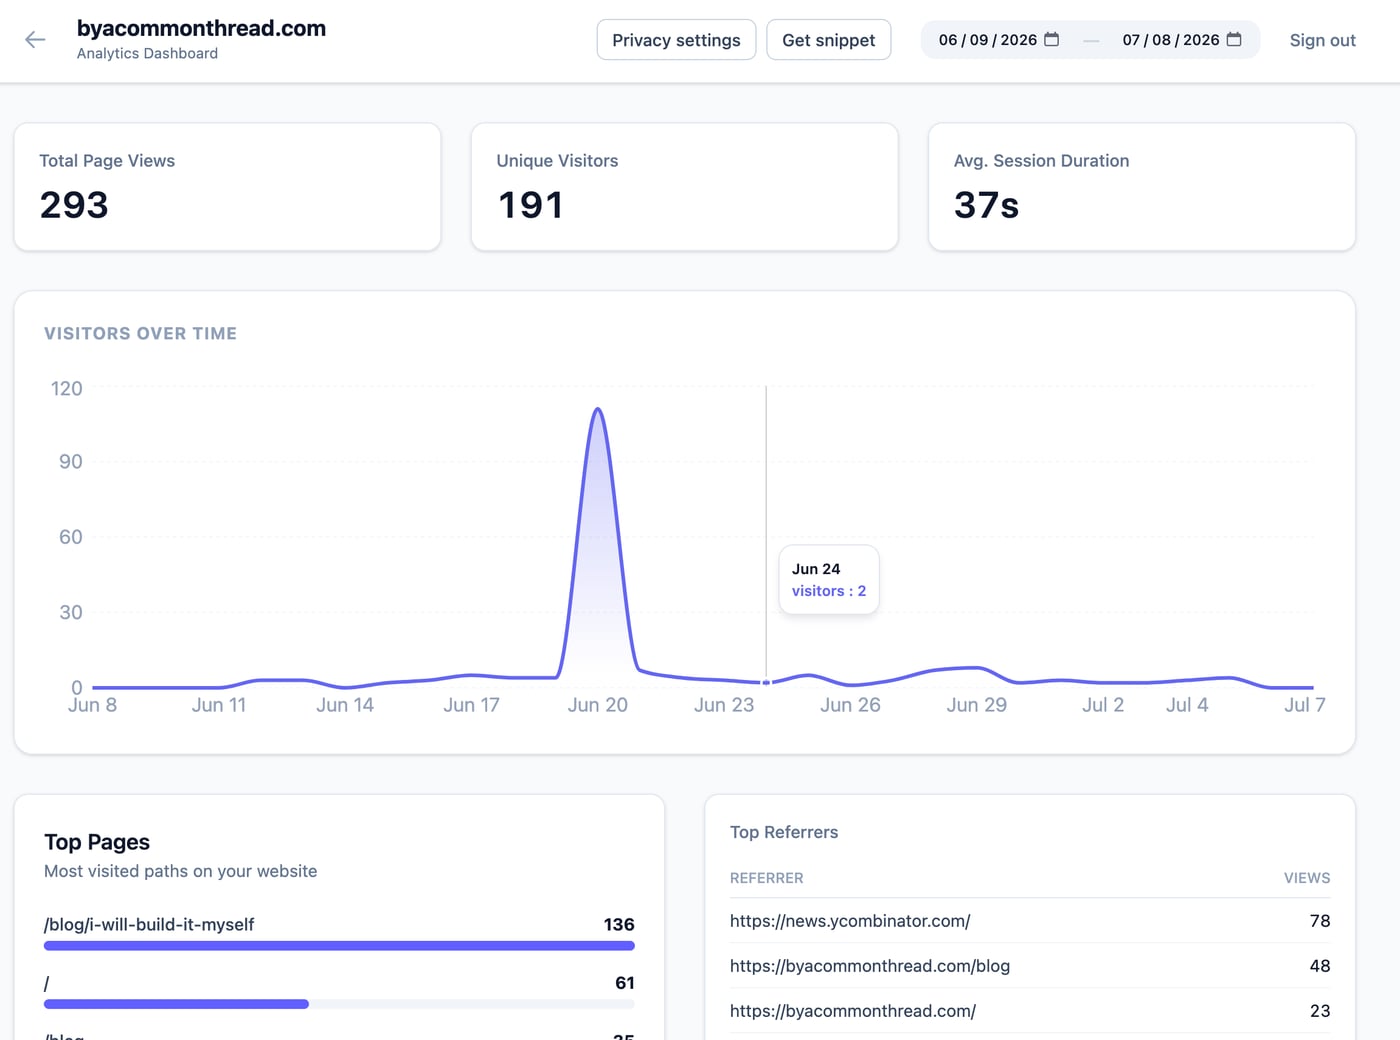Click the Jul 7 axis label
This screenshot has width=1400, height=1040.
pos(1304,705)
